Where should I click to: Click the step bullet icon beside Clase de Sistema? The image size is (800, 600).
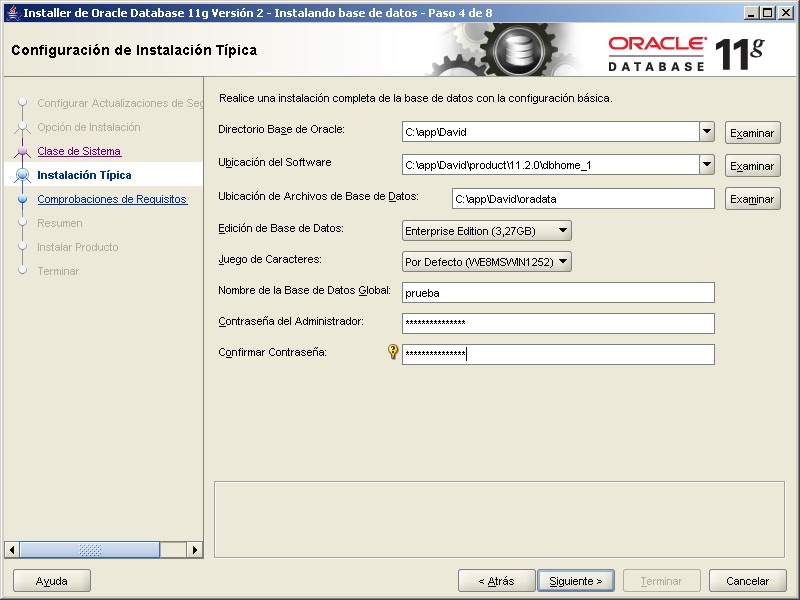(22, 151)
